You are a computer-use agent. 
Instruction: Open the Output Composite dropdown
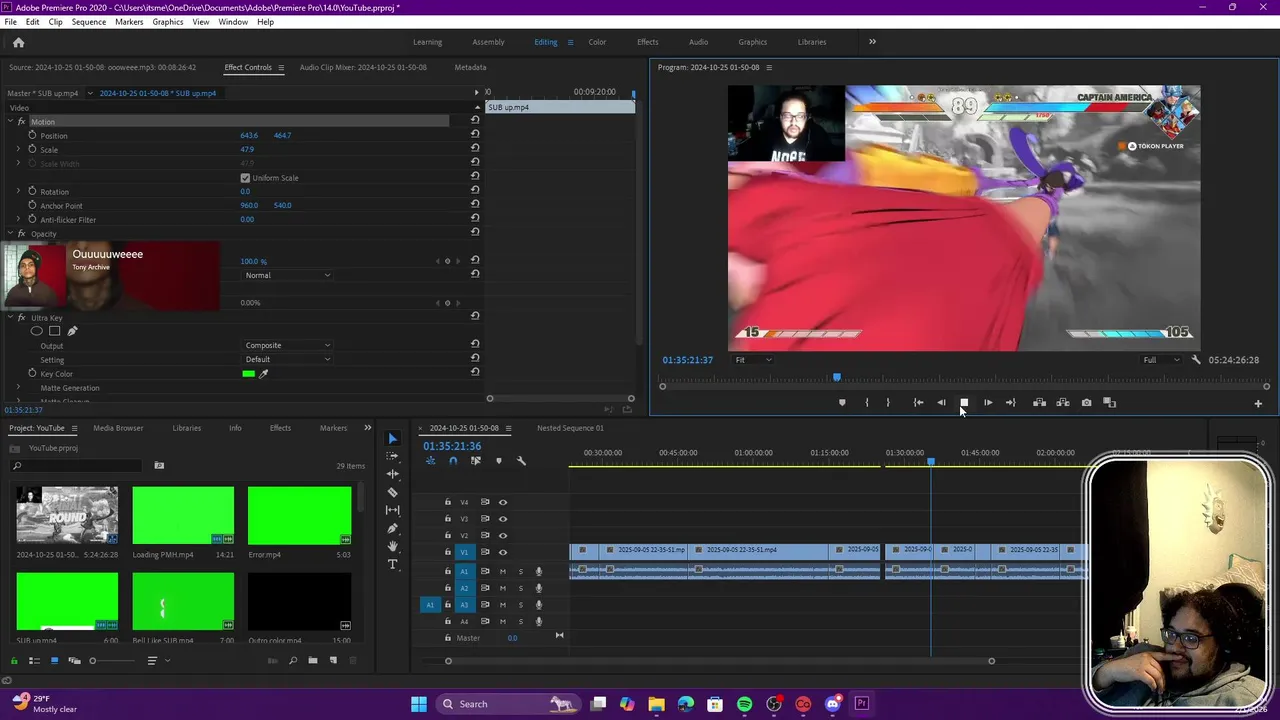click(288, 345)
